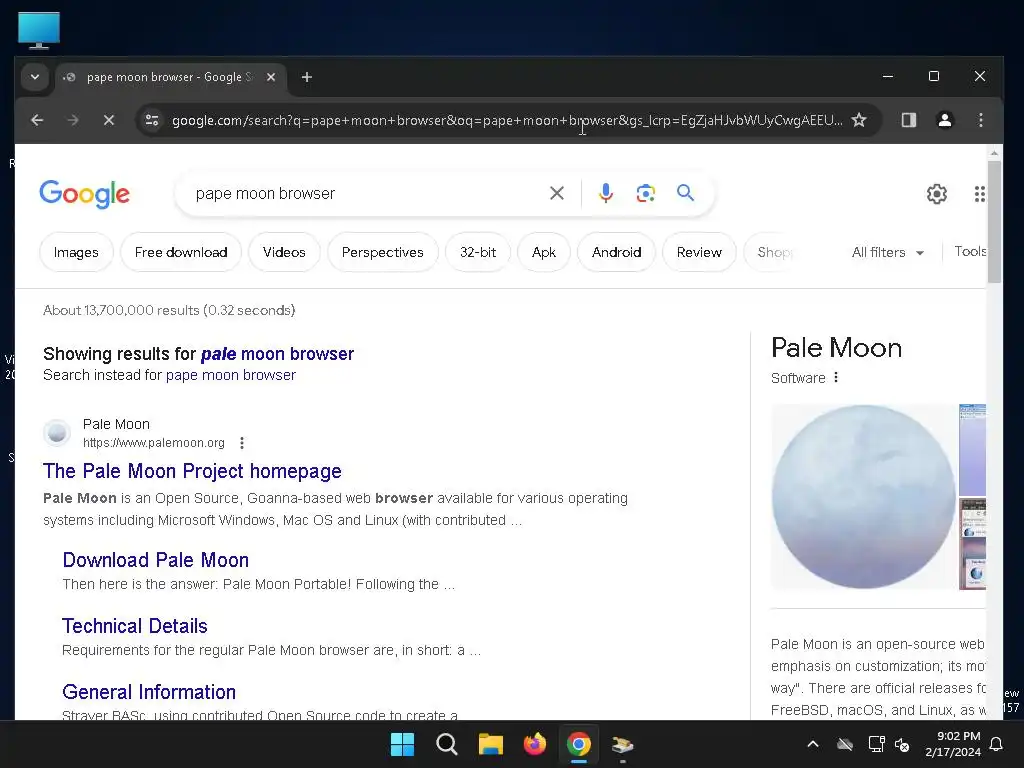Viewport: 1024px width, 768px height.
Task: Open the Chrome profile icon
Action: click(944, 120)
